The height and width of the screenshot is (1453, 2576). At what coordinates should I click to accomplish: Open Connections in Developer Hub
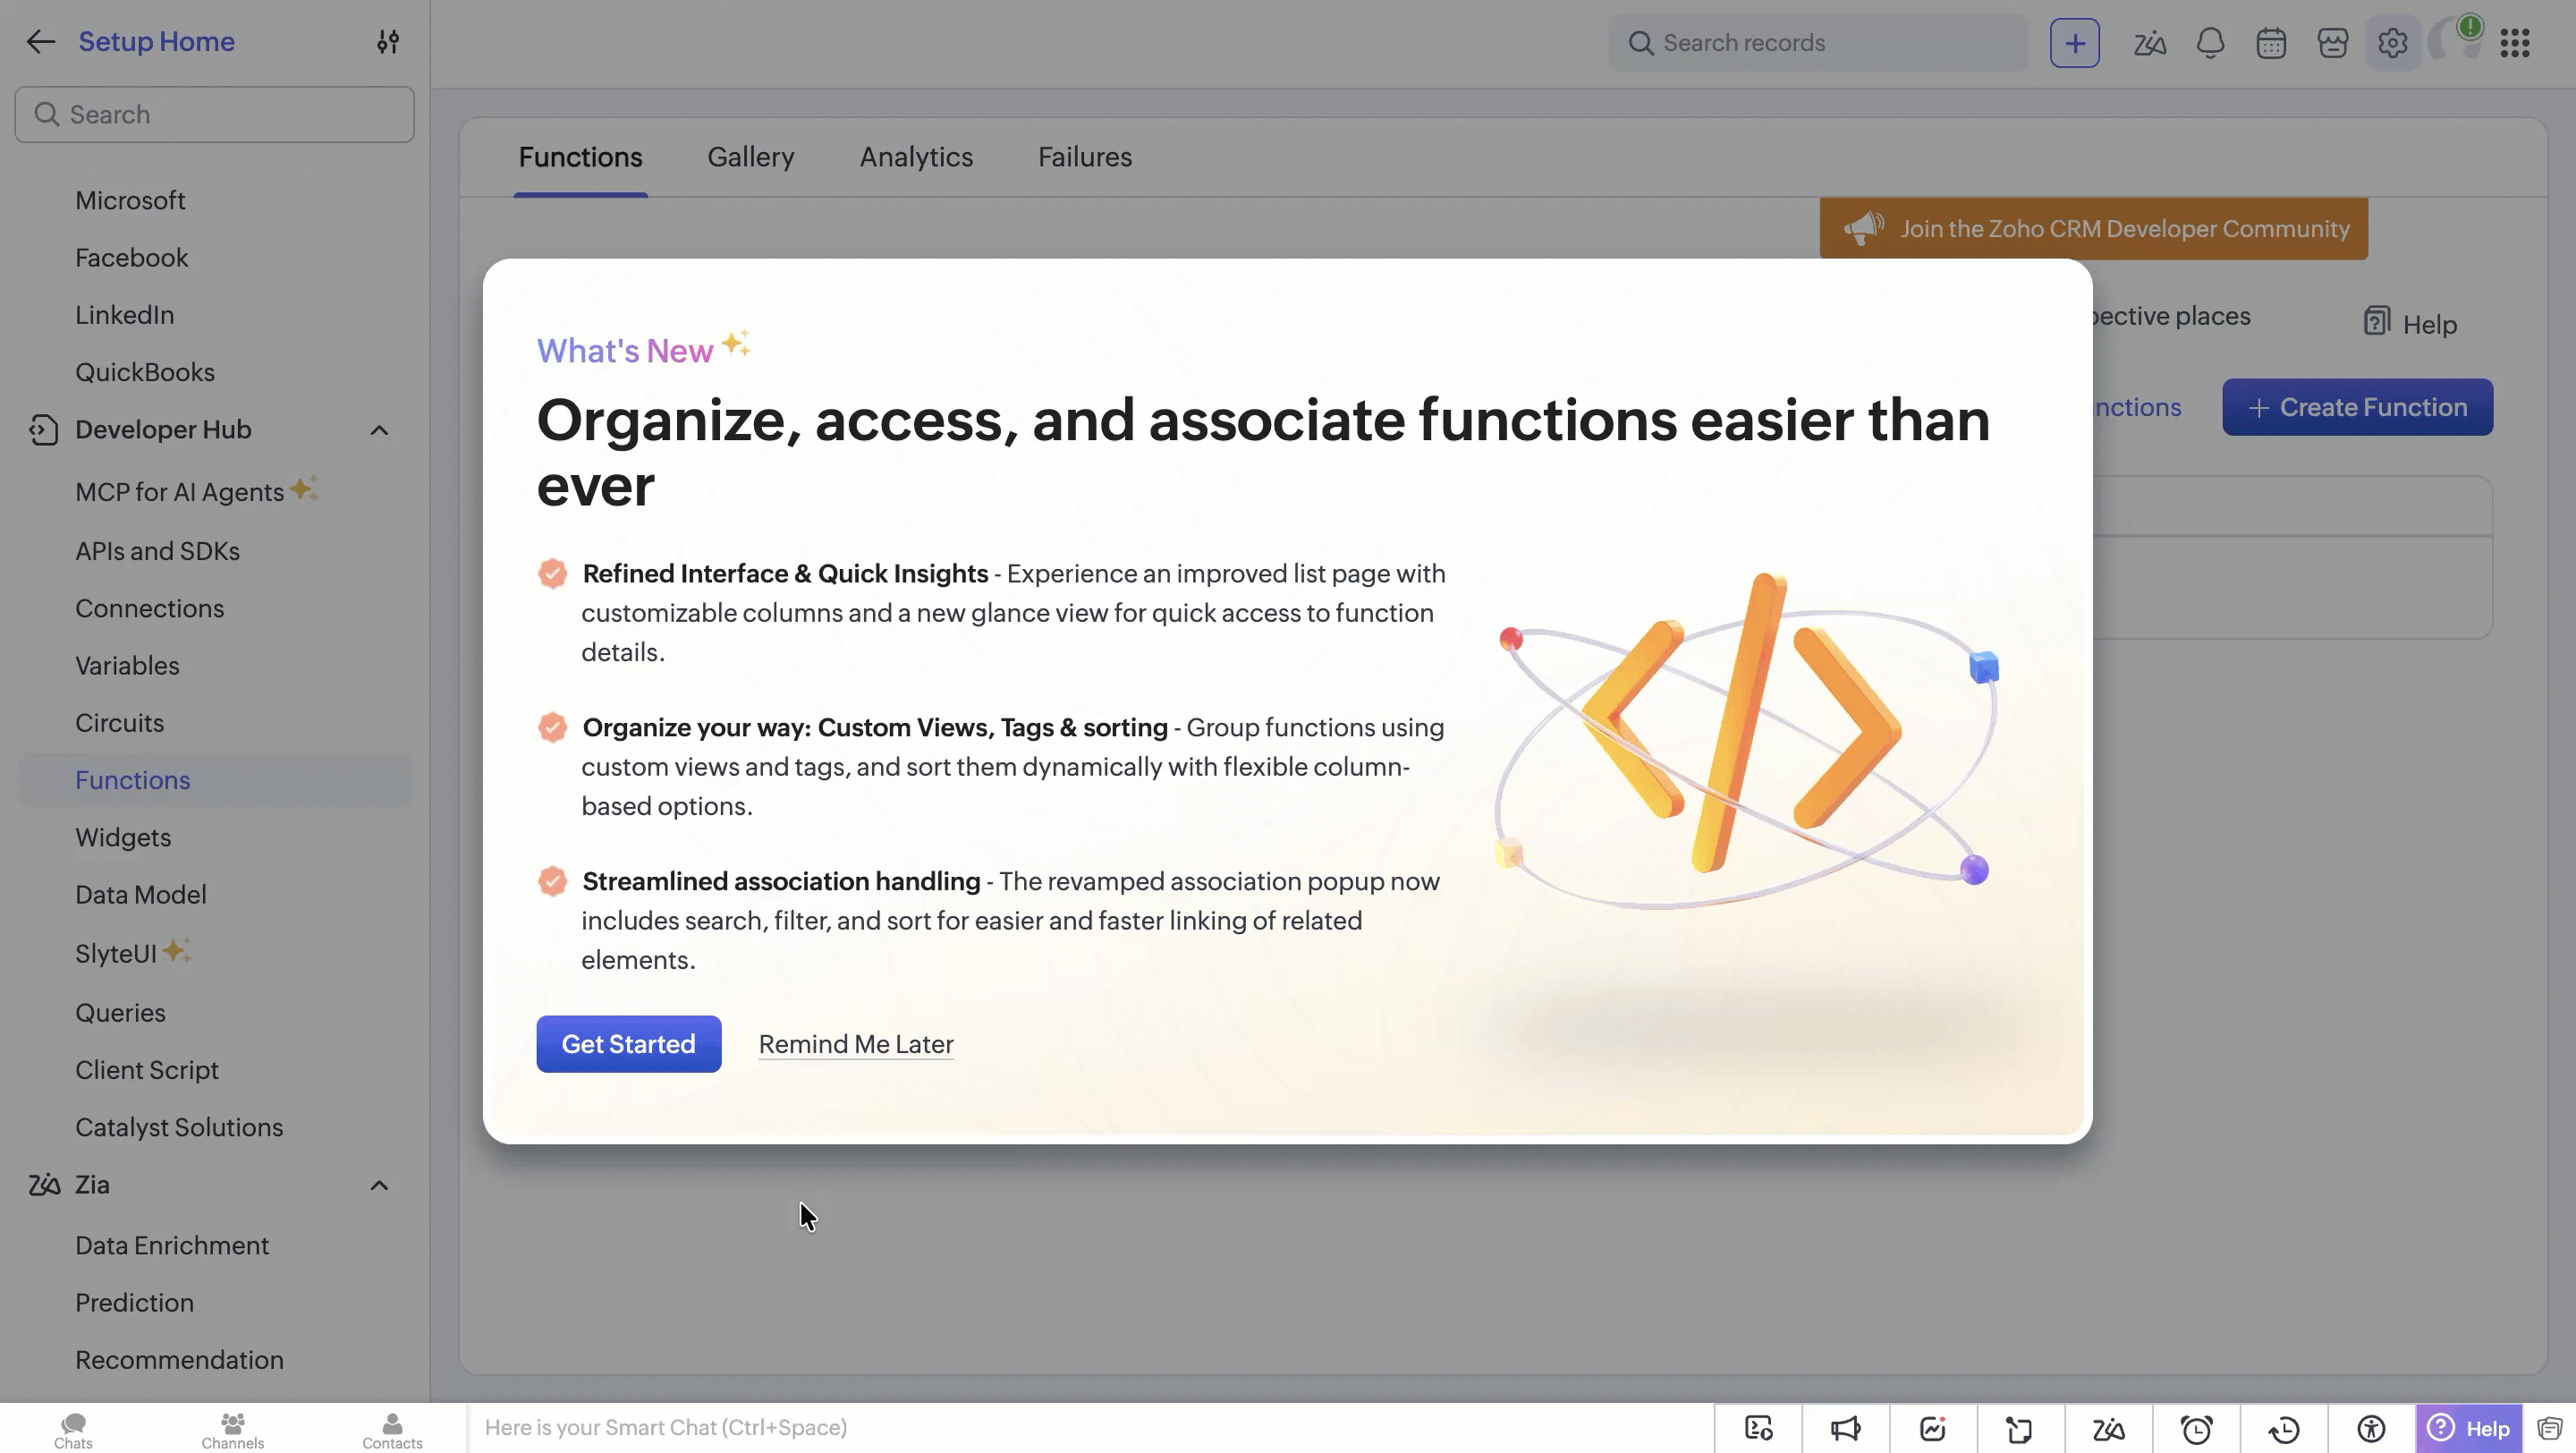click(149, 608)
